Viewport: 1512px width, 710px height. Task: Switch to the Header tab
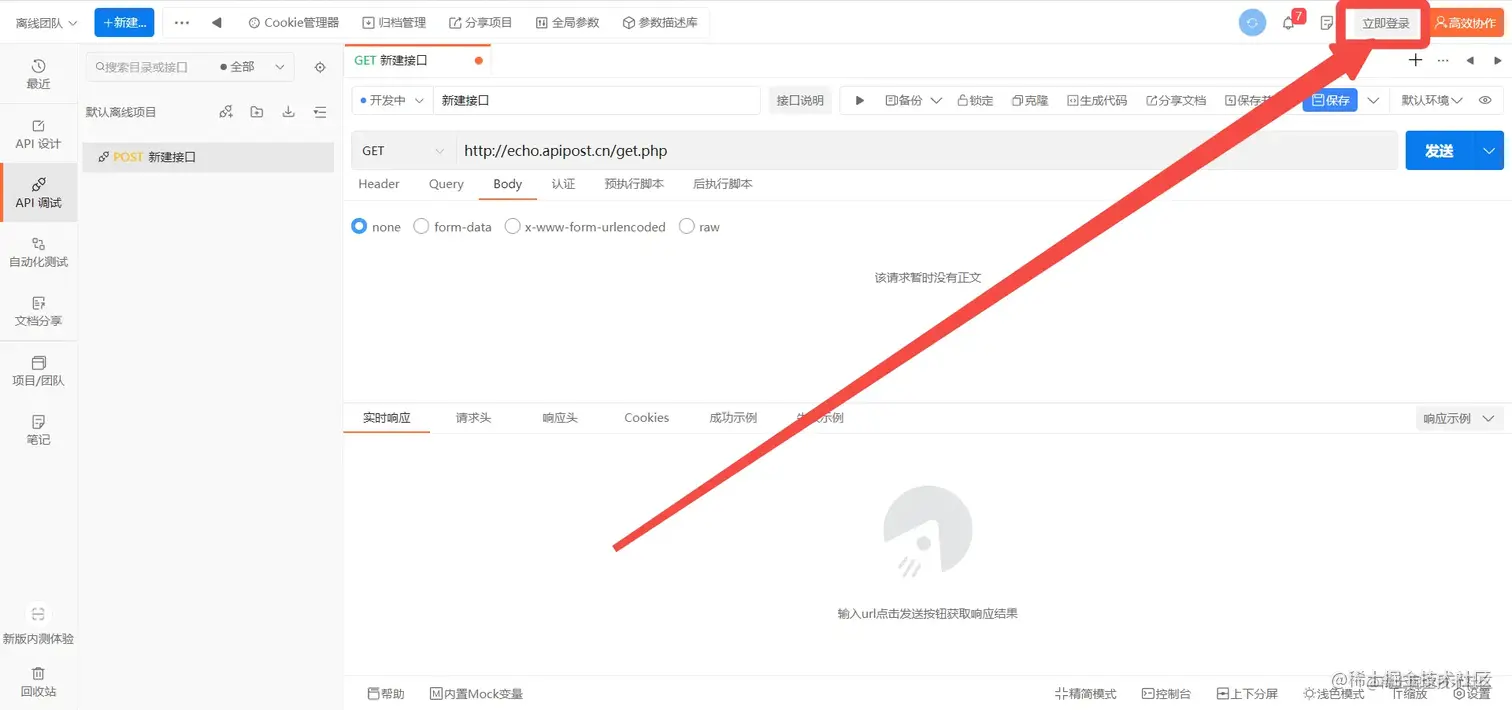(x=379, y=184)
